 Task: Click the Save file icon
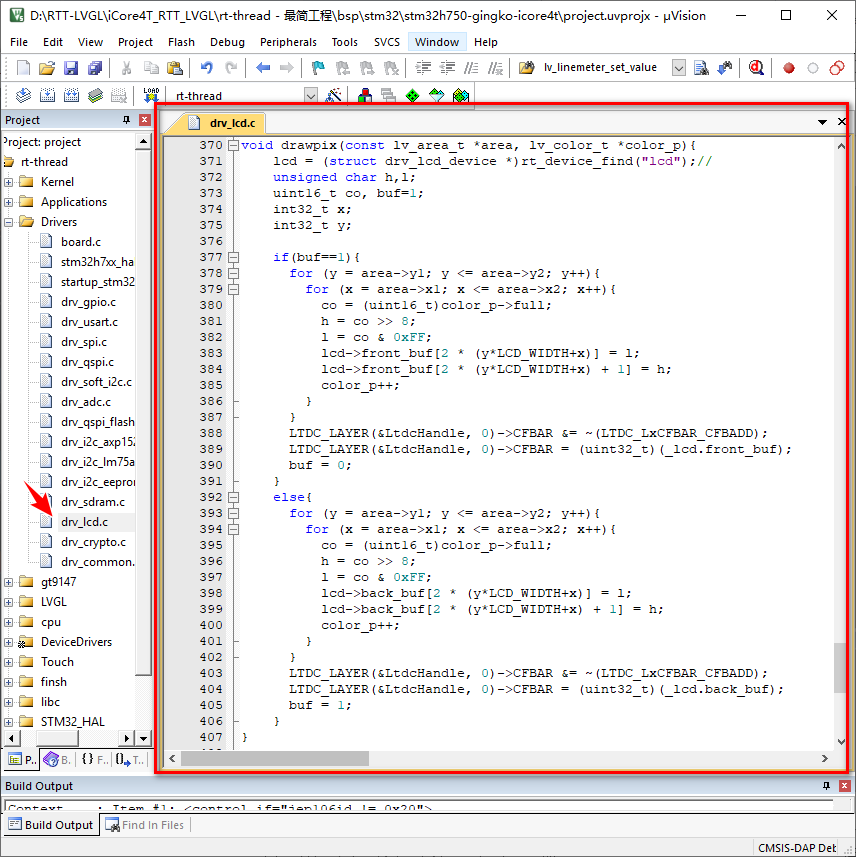click(x=71, y=68)
